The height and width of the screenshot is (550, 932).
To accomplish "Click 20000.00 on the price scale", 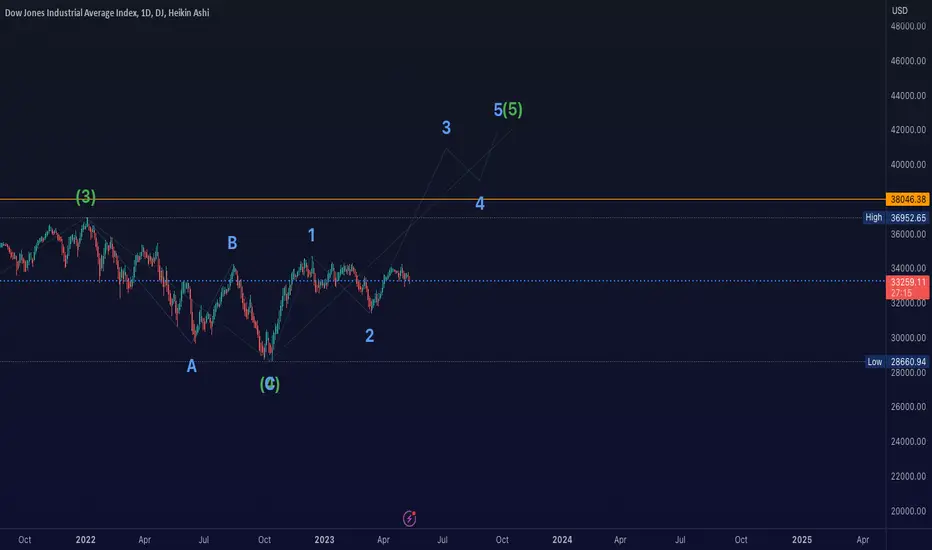I will pos(908,511).
